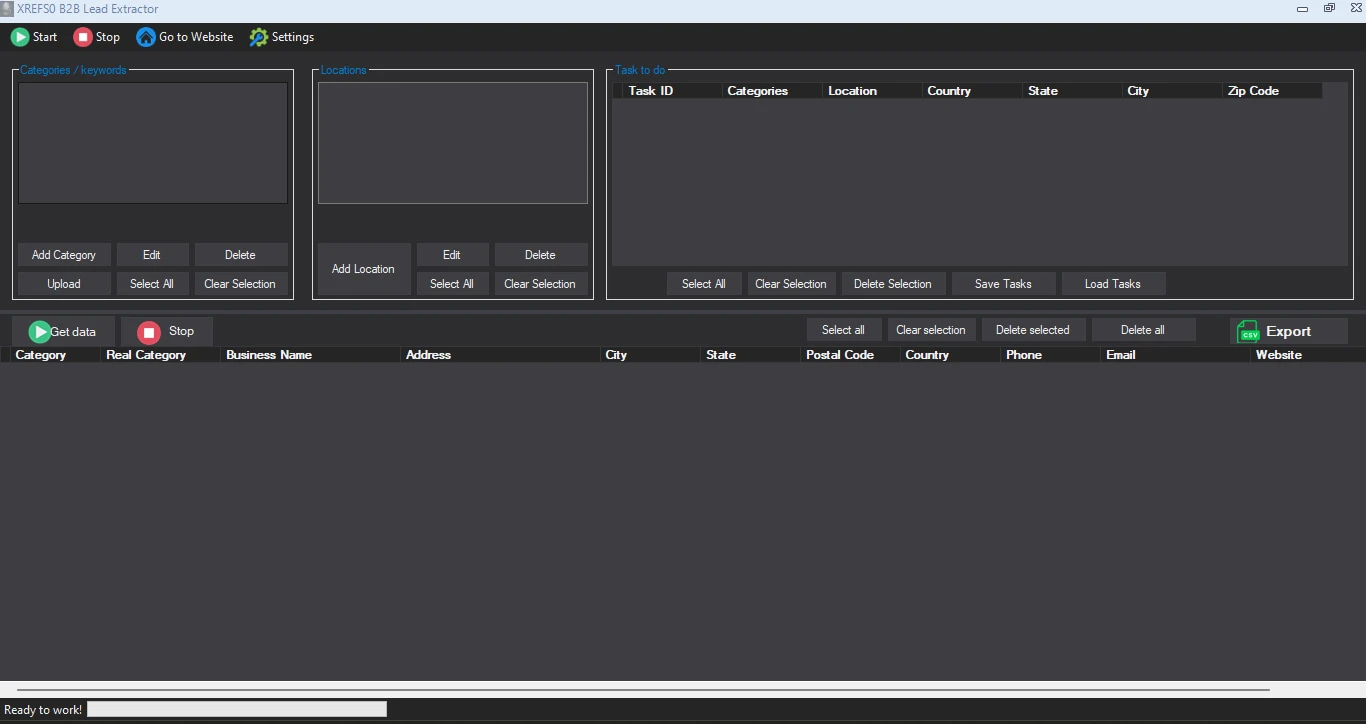Open Settings gear icon
The height and width of the screenshot is (724, 1366).
point(259,37)
